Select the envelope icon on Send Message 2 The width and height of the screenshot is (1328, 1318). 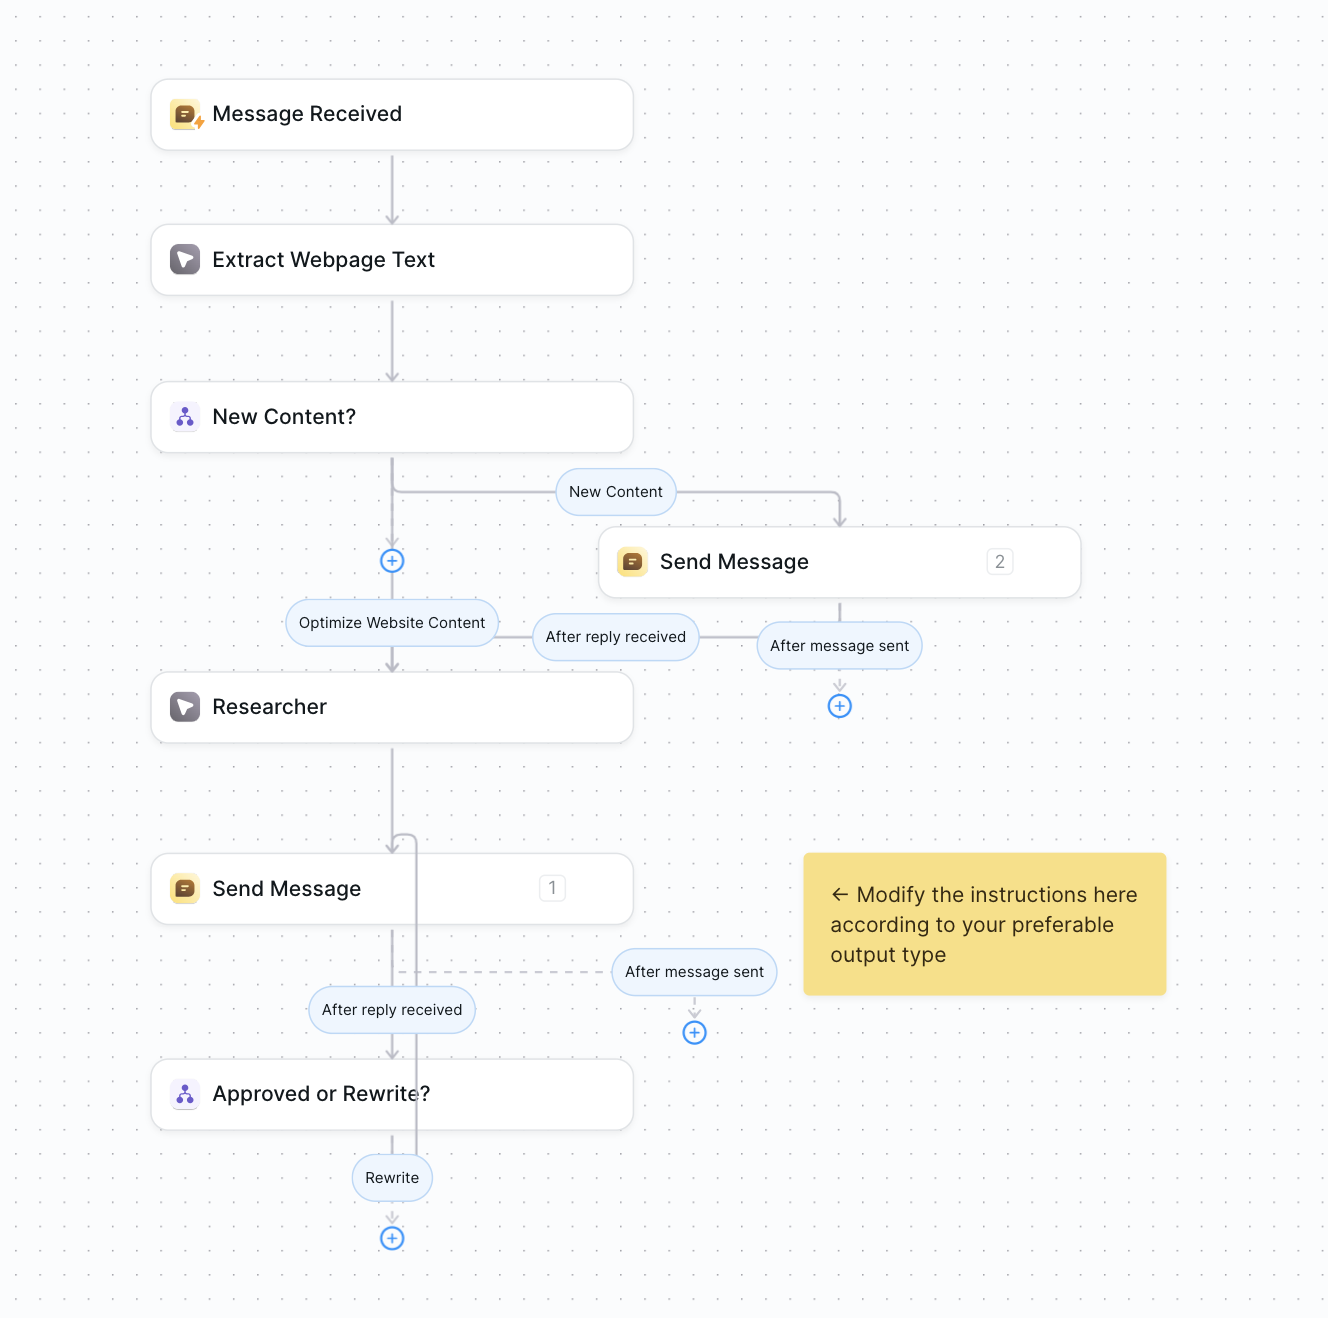pos(632,562)
